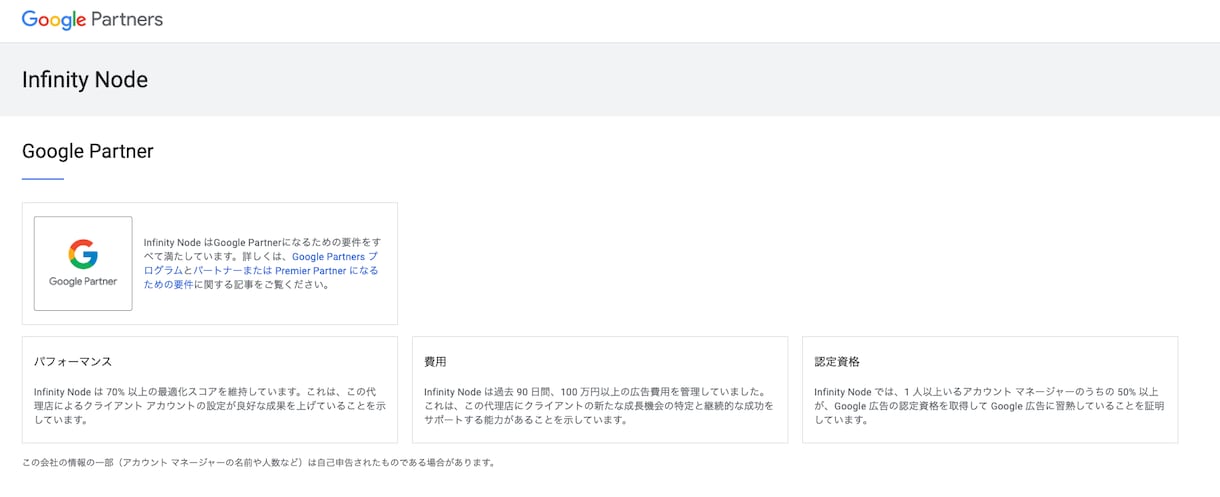
Task: Click the パフォーマンス card heading
Action: tap(73, 361)
